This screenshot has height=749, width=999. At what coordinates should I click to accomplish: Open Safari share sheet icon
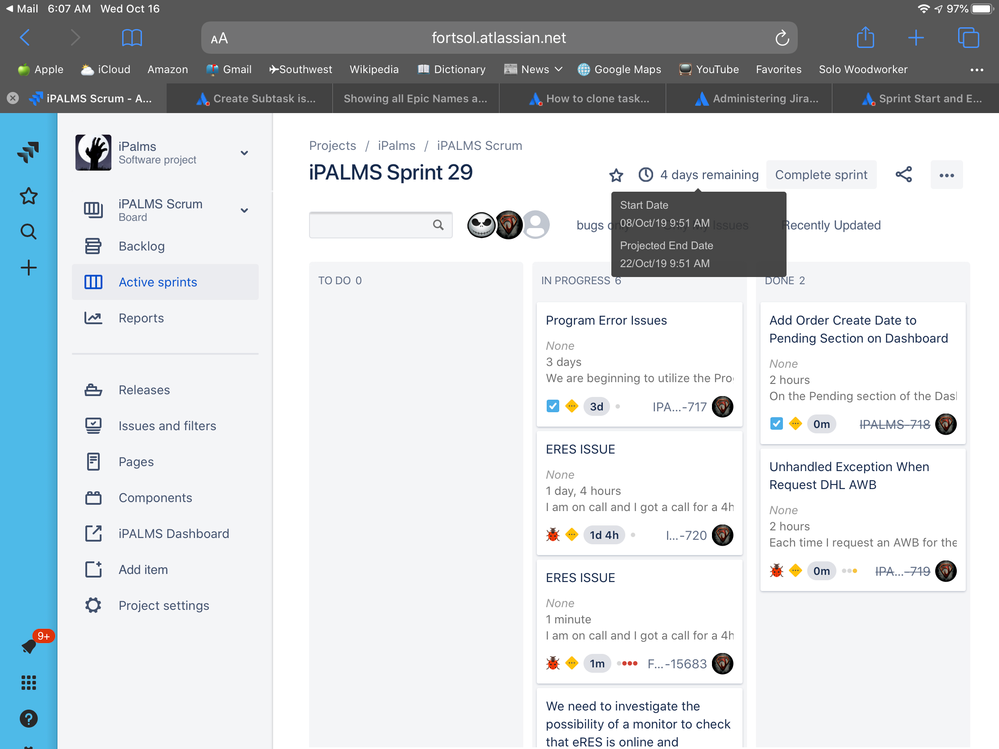pos(865,37)
